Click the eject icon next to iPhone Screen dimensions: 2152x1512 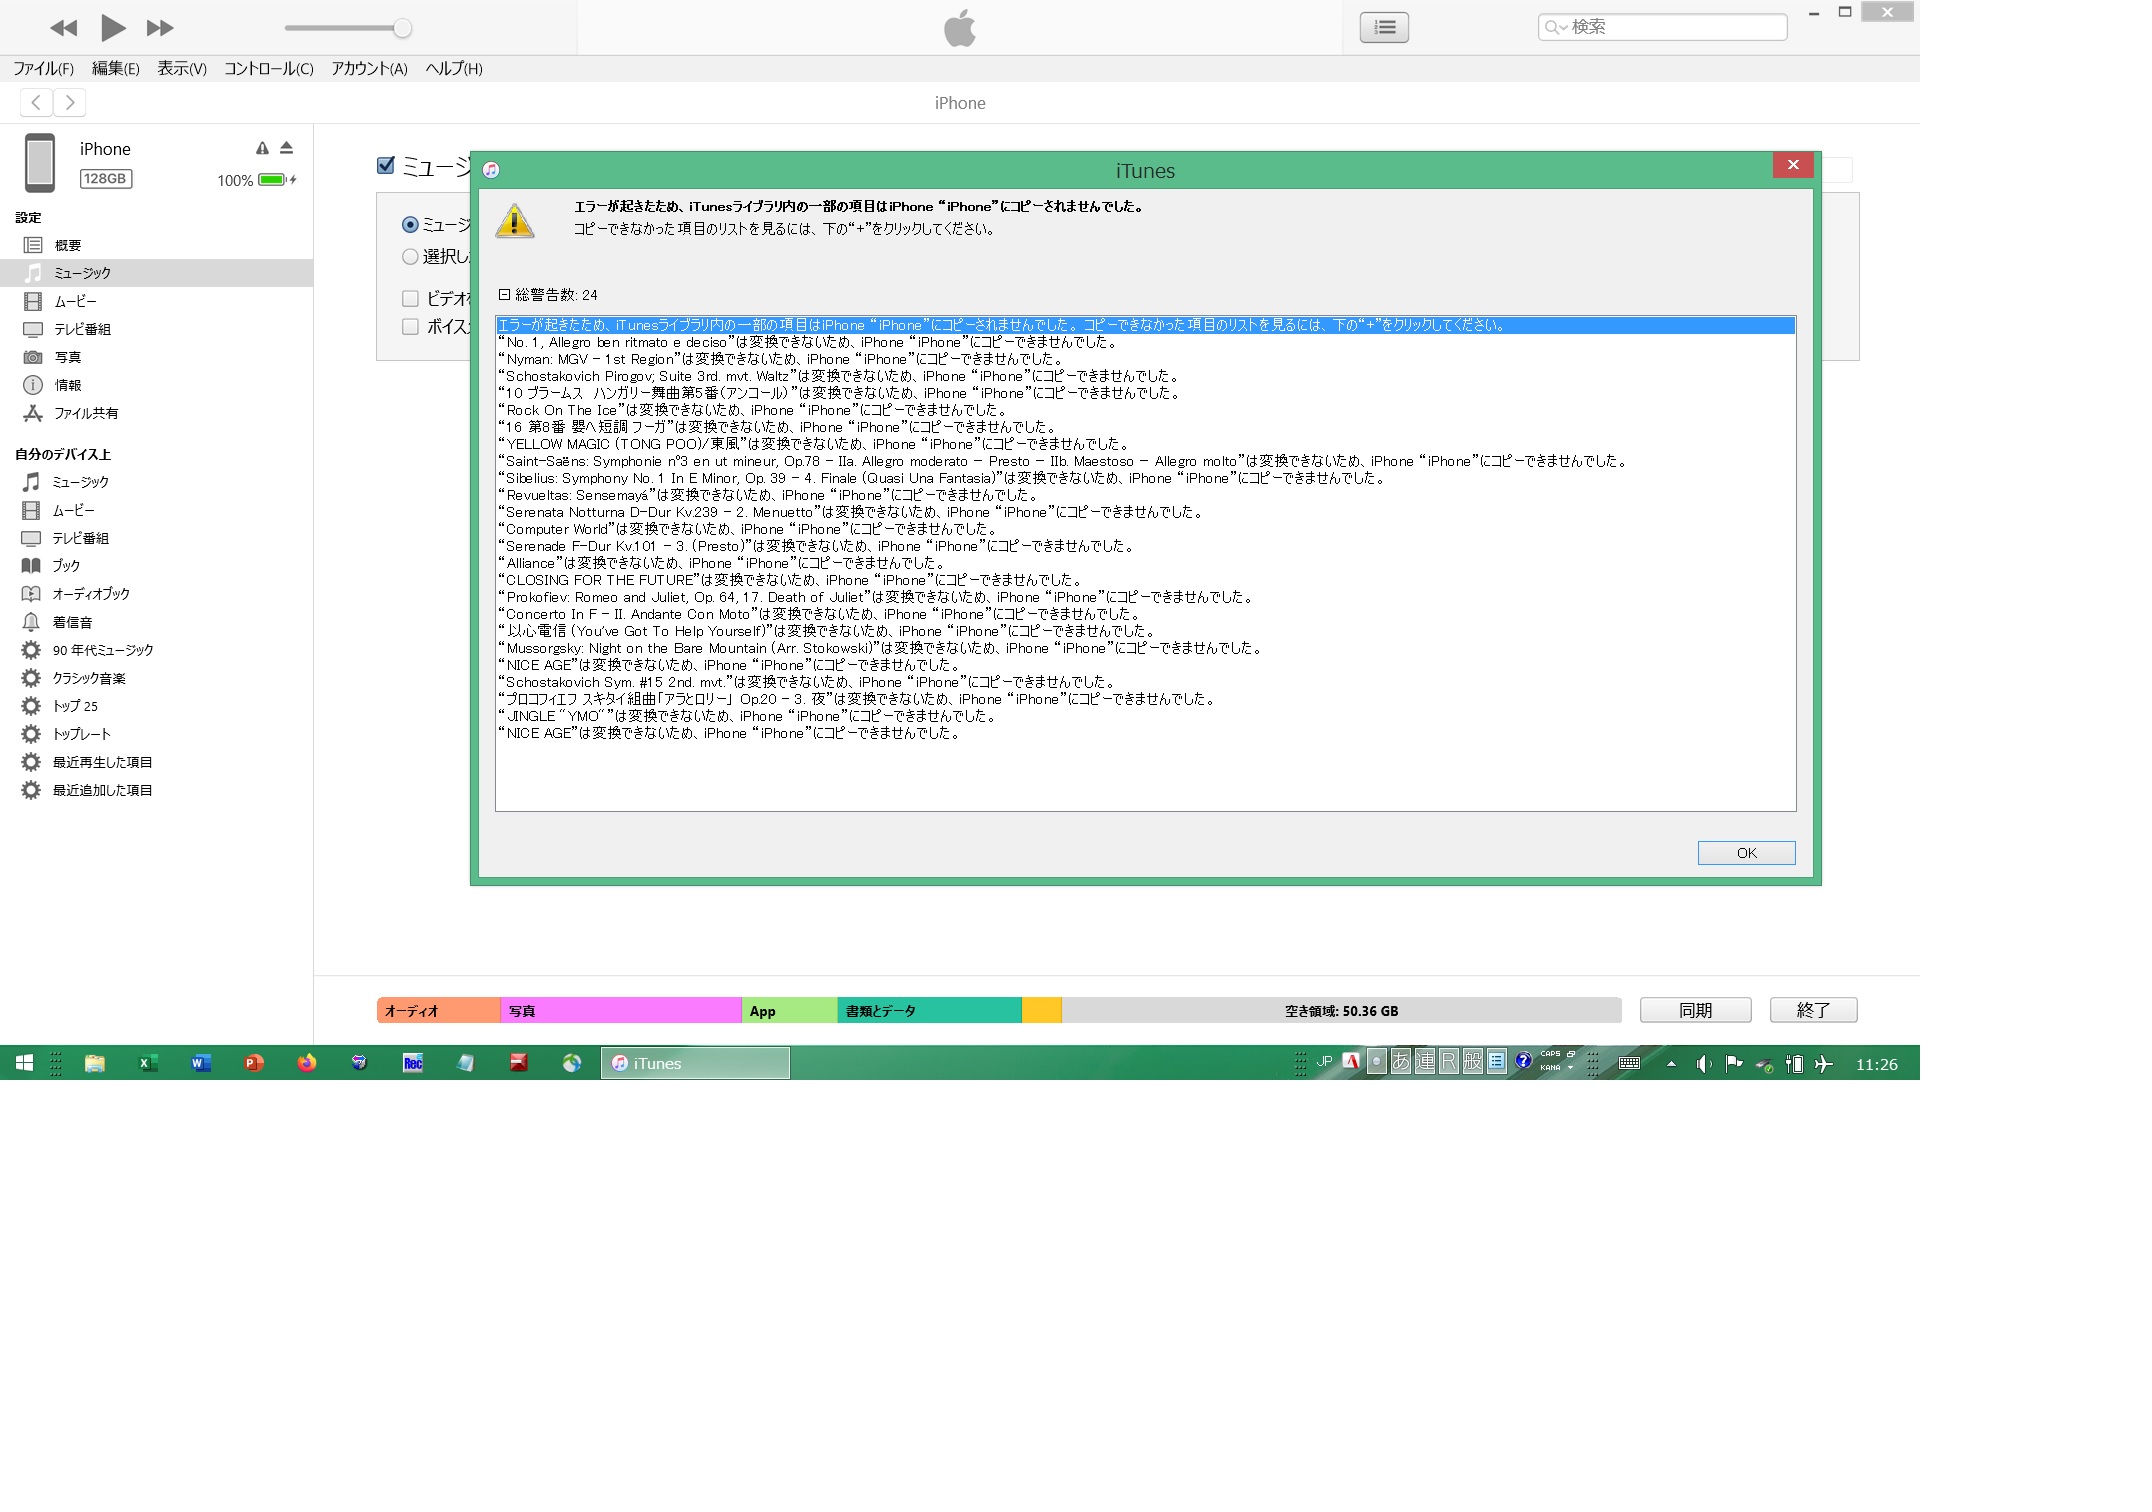[287, 148]
